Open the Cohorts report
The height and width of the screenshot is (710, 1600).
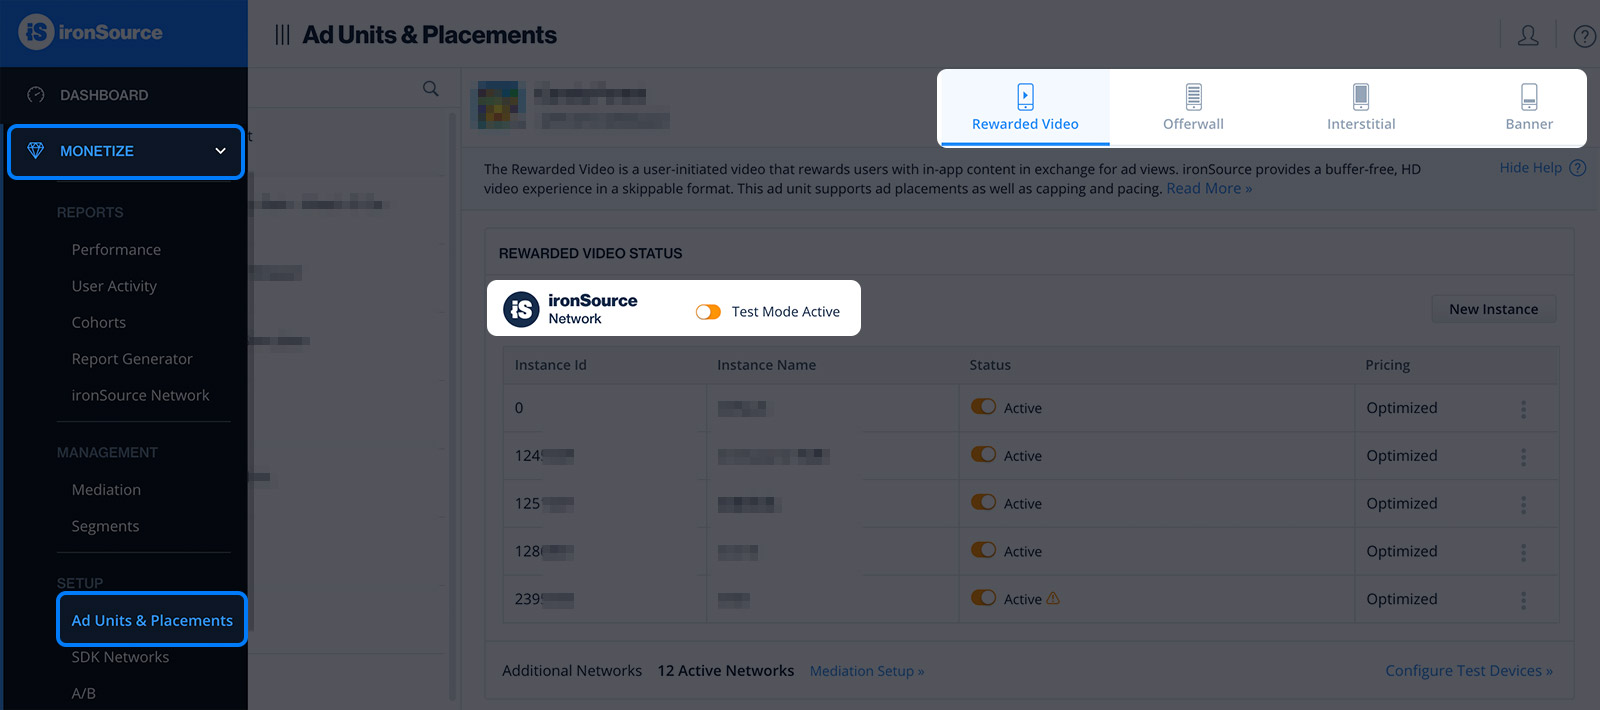[99, 323]
